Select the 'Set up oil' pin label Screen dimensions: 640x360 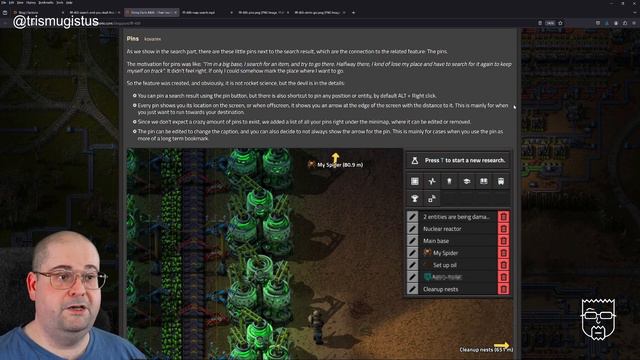(x=445, y=265)
